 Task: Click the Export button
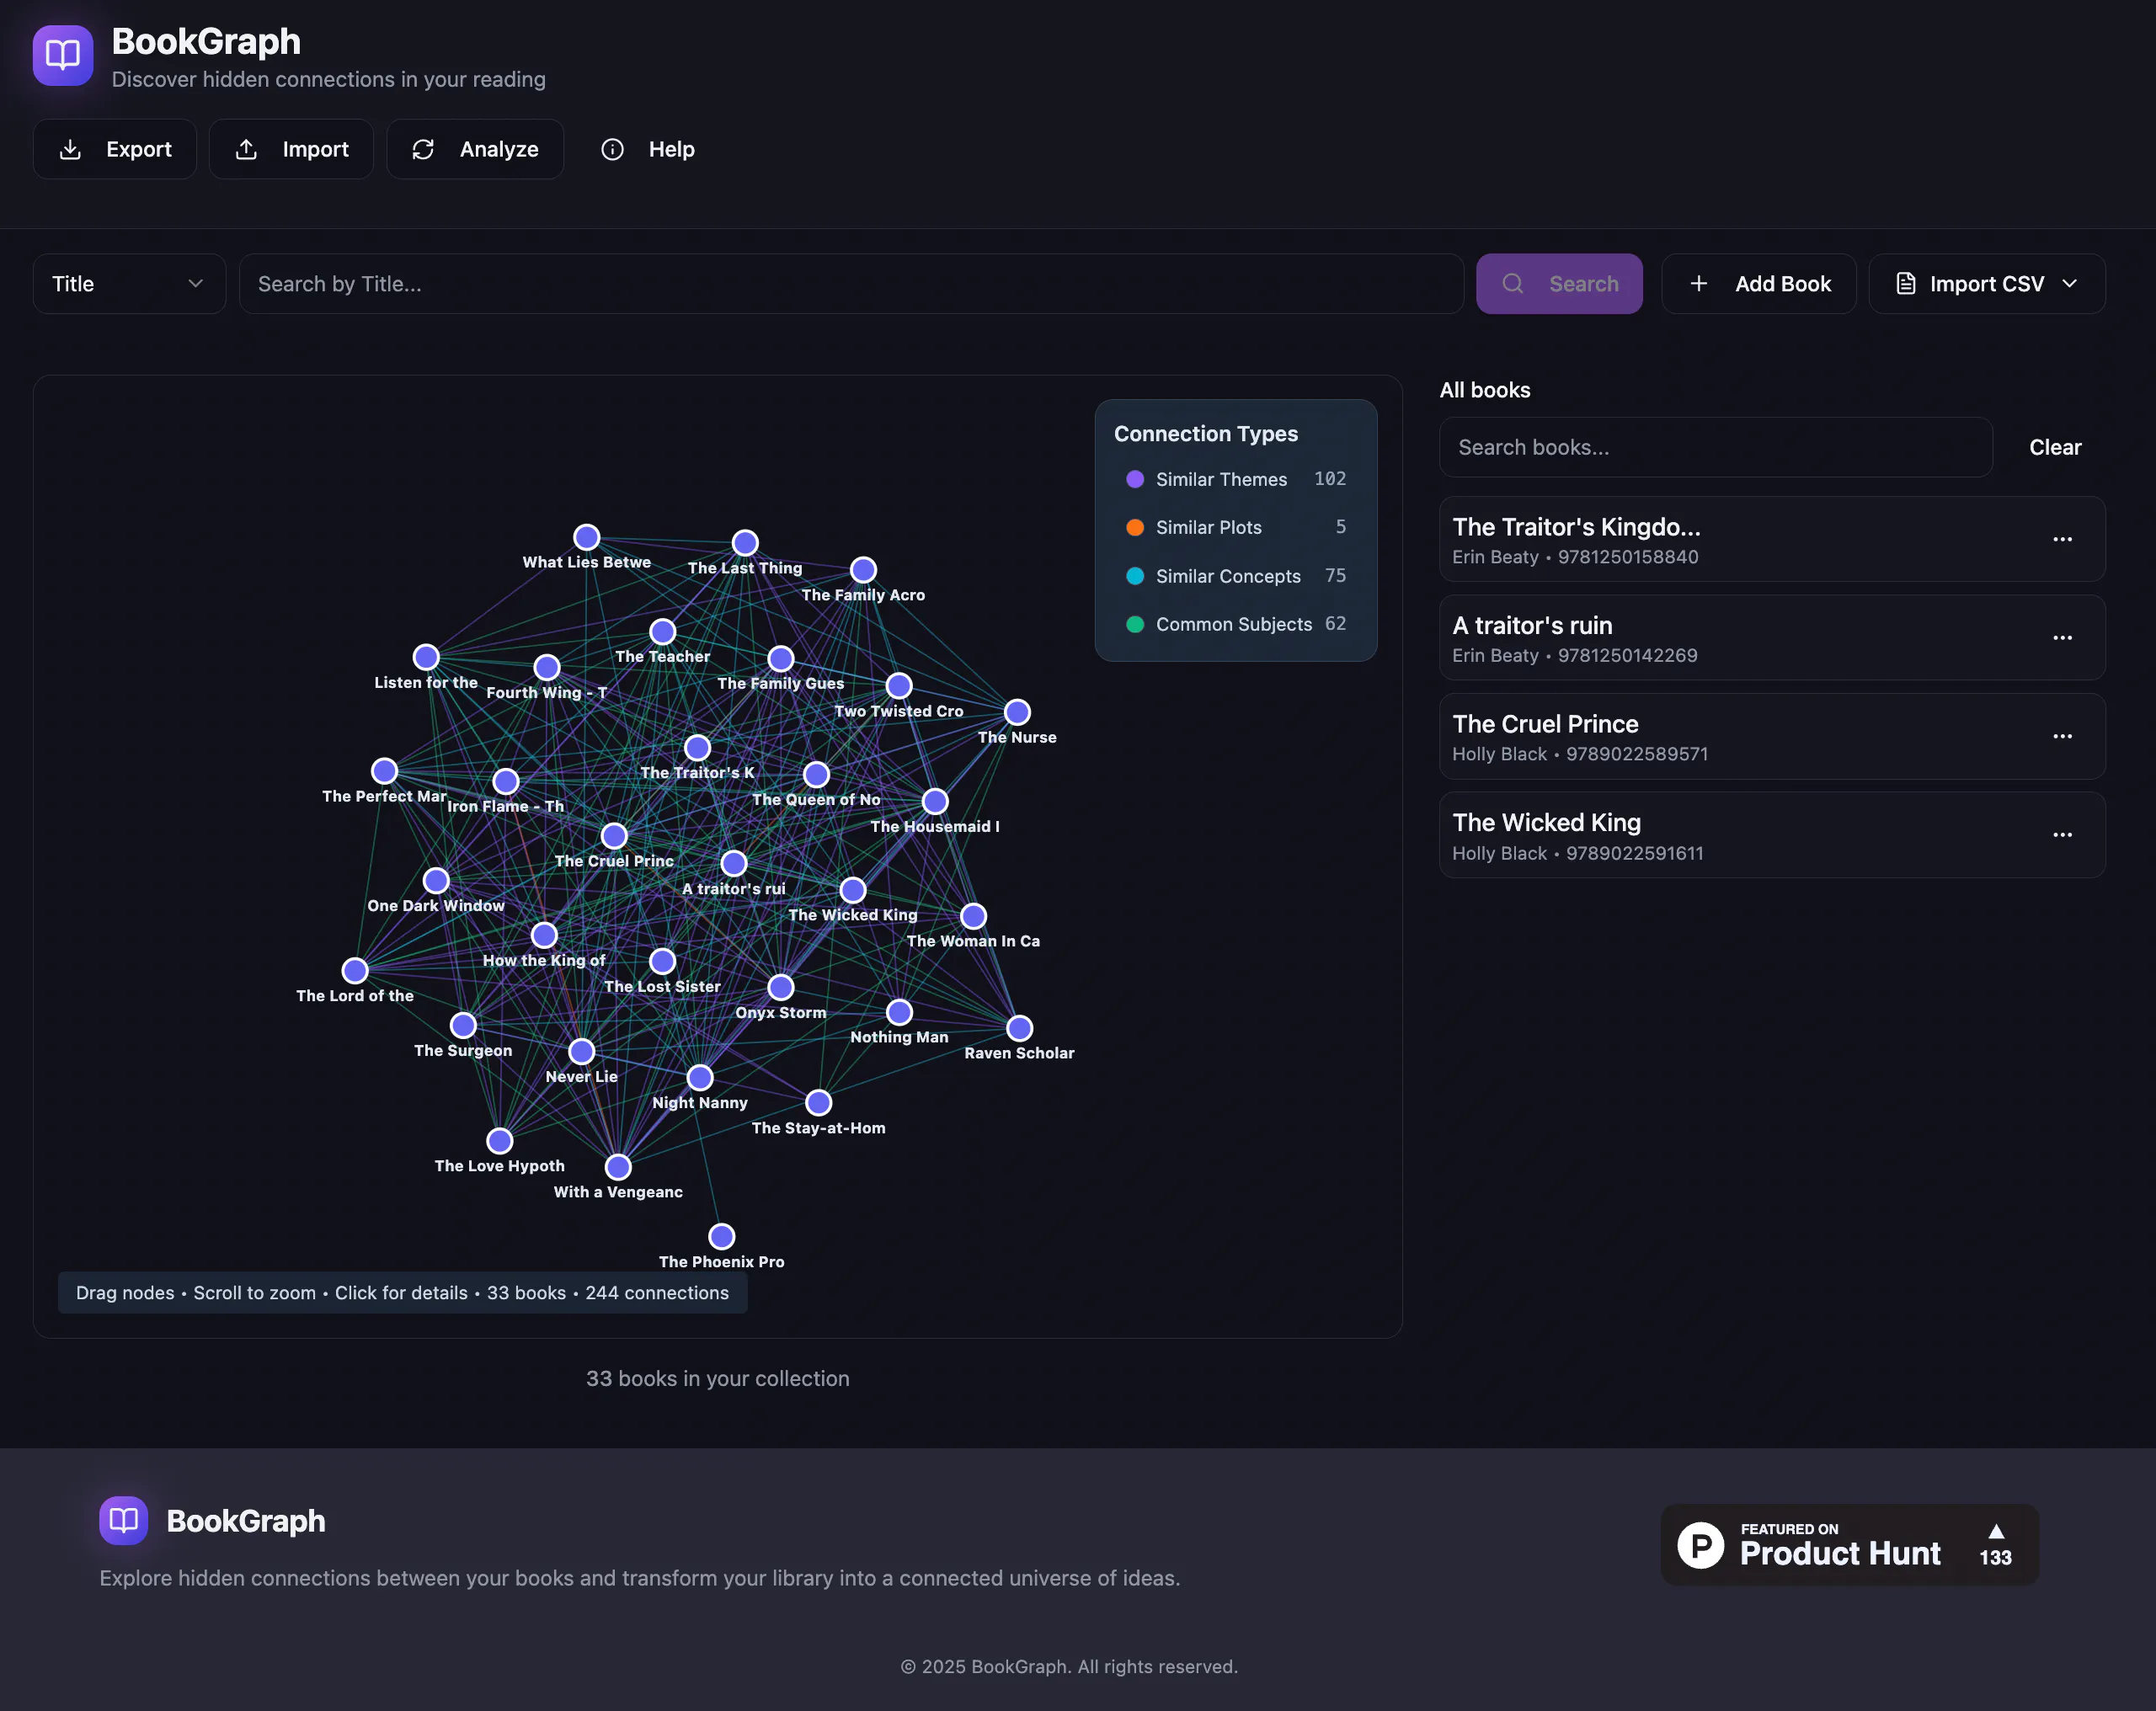115,149
